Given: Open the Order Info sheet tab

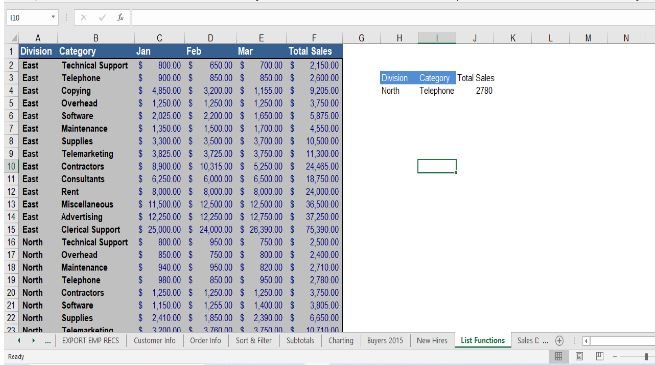Looking at the screenshot, I should point(205,340).
